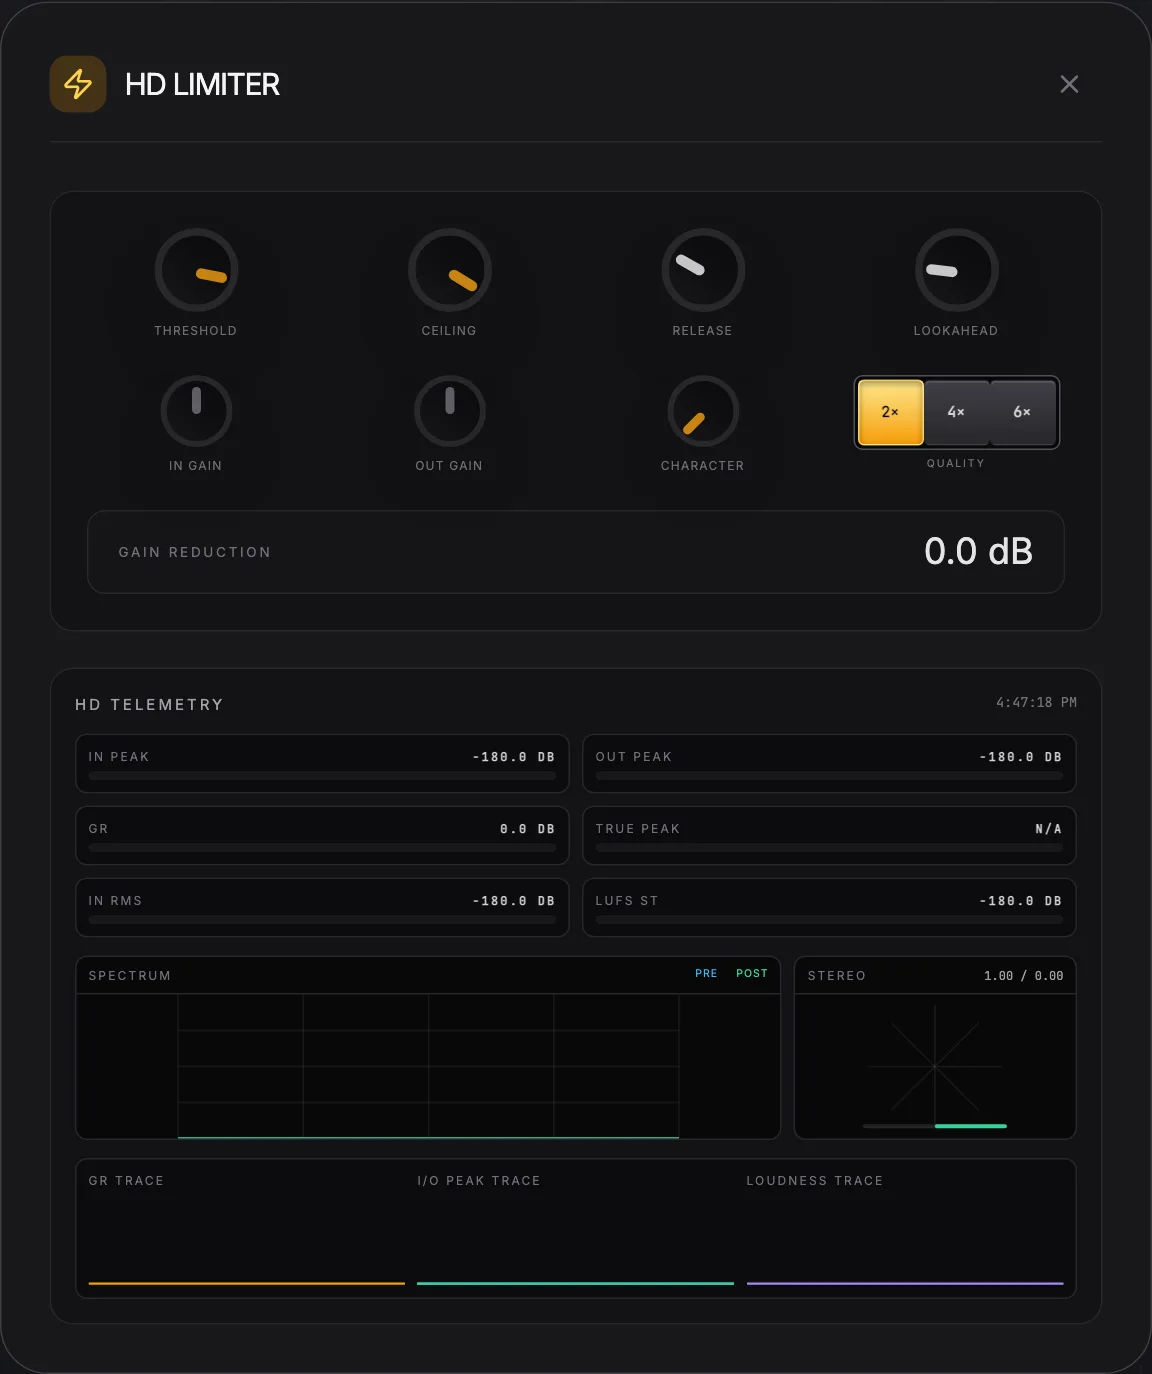
Task: Click the Out Gain knob
Action: pyautogui.click(x=450, y=411)
